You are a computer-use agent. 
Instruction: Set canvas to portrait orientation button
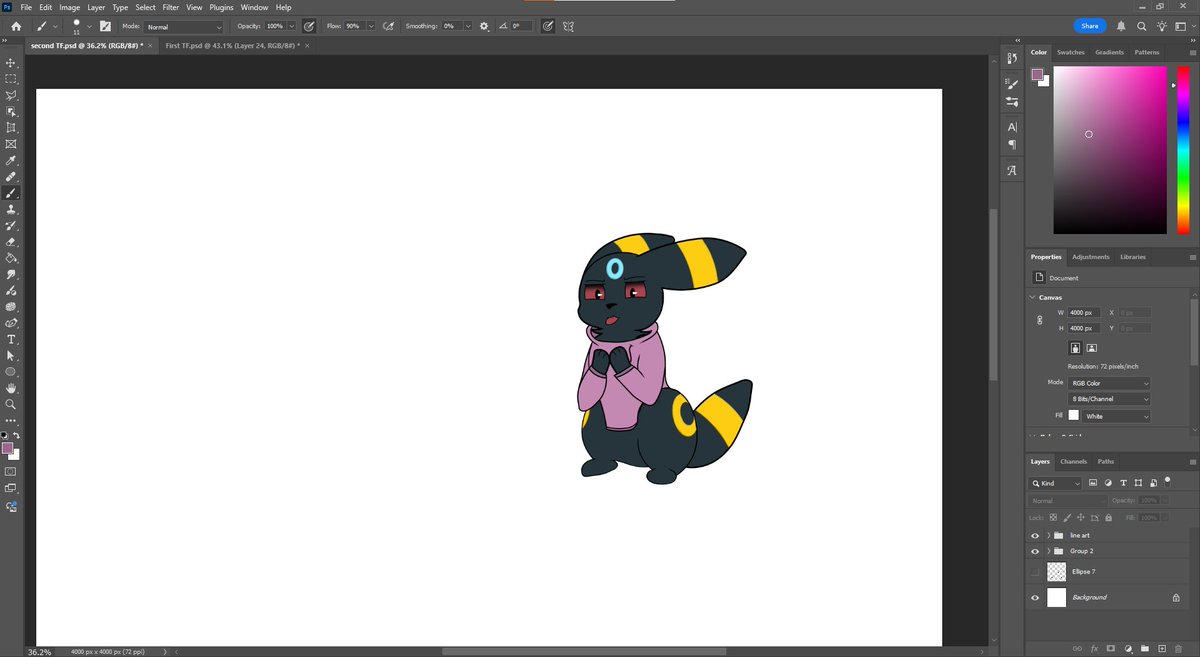[x=1075, y=348]
